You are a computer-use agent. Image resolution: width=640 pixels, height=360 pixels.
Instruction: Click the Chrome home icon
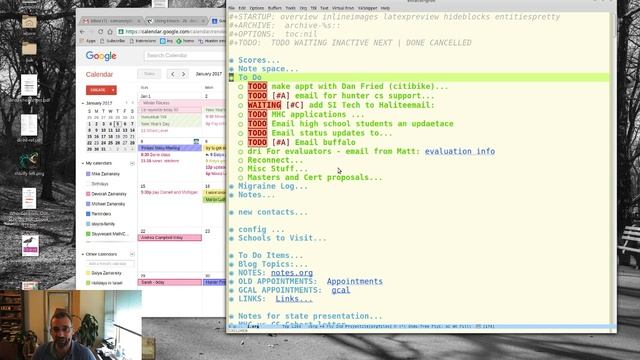tap(110, 31)
